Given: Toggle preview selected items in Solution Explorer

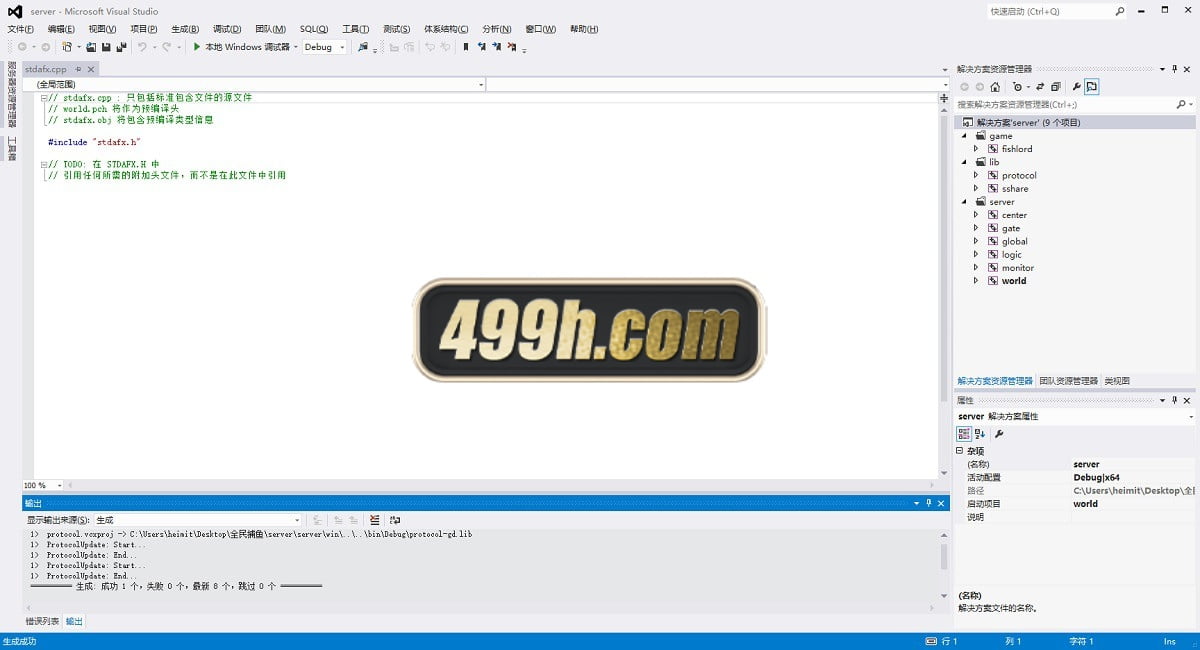Looking at the screenshot, I should pyautogui.click(x=1092, y=87).
